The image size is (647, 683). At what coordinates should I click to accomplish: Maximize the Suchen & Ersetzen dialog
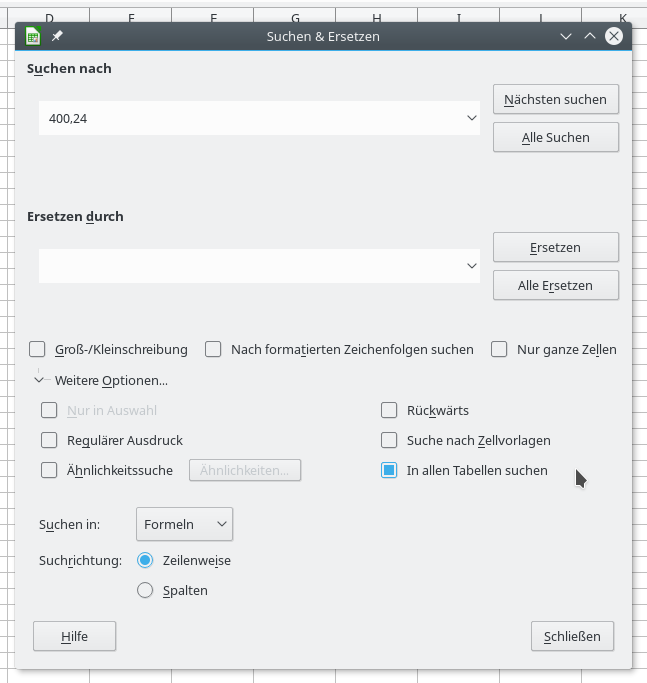(590, 36)
